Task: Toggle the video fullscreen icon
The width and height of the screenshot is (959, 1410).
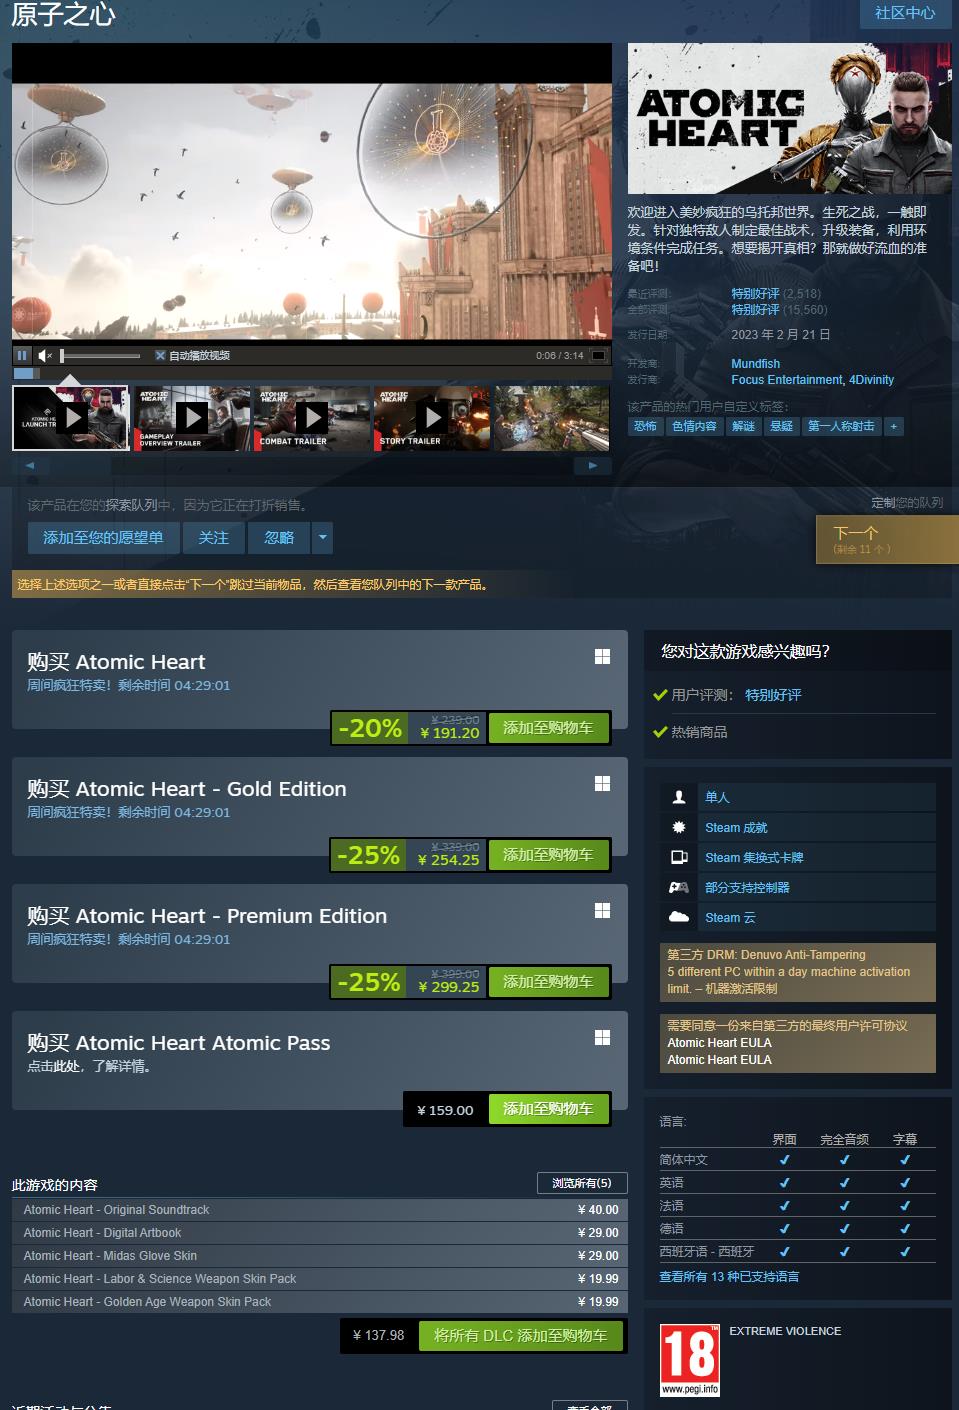Action: (598, 355)
